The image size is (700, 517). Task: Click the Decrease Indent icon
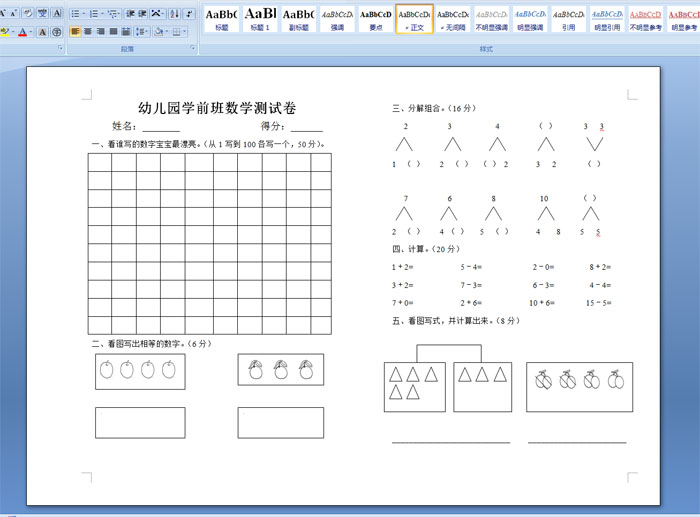coord(130,13)
